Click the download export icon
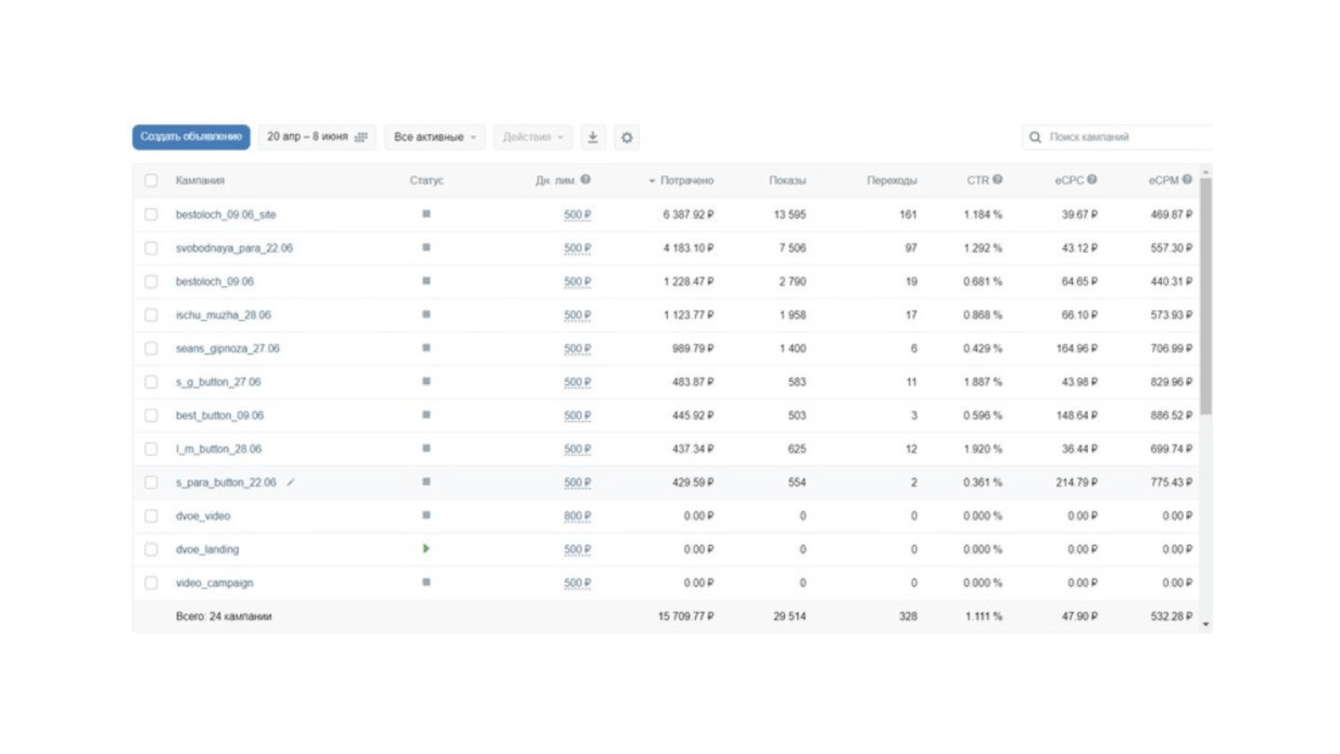Viewport: 1340px width, 754px height. pyautogui.click(x=593, y=137)
